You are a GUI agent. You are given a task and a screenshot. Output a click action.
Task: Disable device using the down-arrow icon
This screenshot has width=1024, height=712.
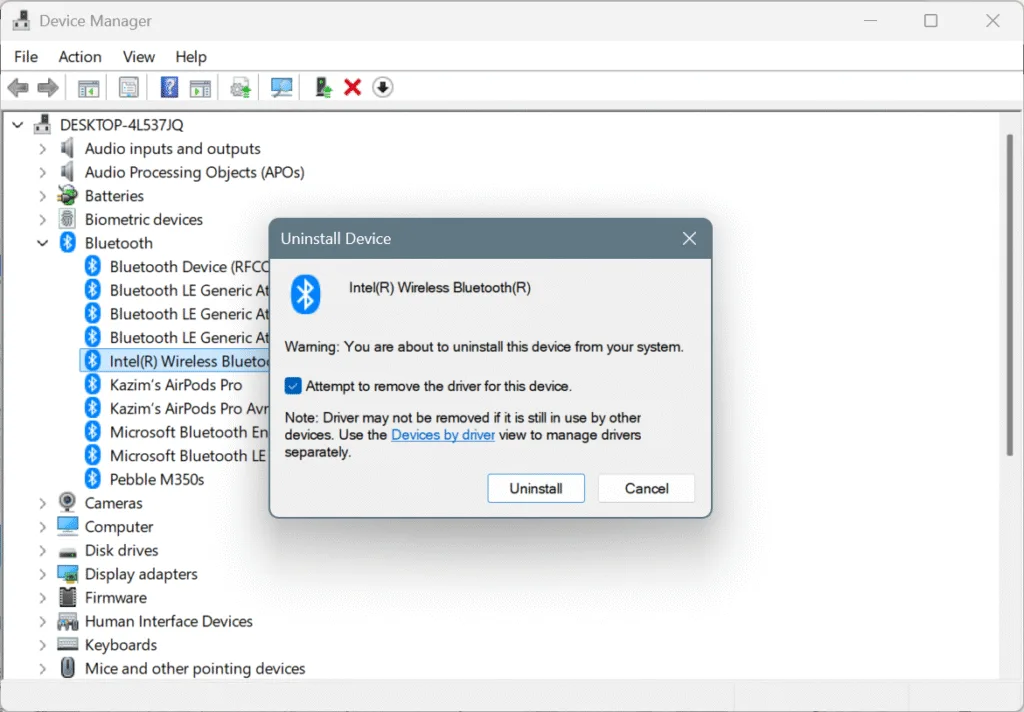383,87
